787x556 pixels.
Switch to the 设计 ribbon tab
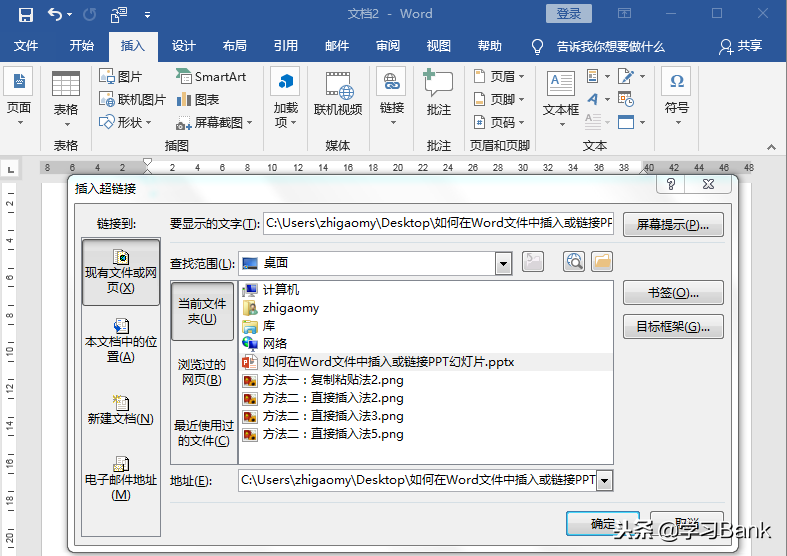pyautogui.click(x=184, y=46)
